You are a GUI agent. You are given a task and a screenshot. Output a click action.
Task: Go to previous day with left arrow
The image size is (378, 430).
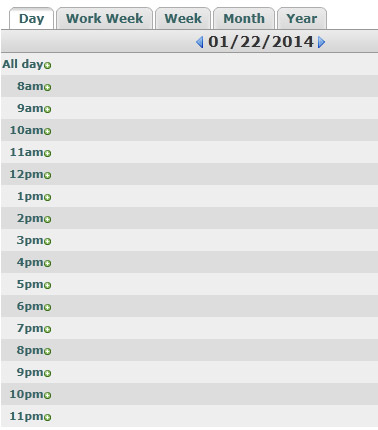[x=200, y=42]
